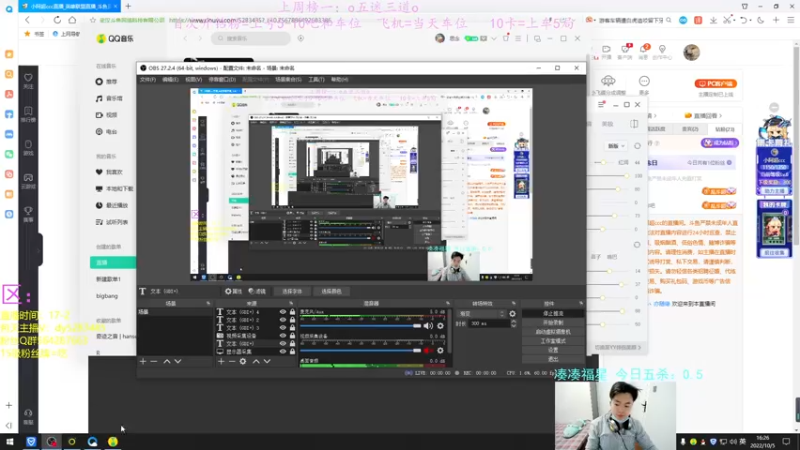Screen dimensions: 800x450
Task: Open the 滤镜 filters button in source toolbar
Action: (x=257, y=291)
